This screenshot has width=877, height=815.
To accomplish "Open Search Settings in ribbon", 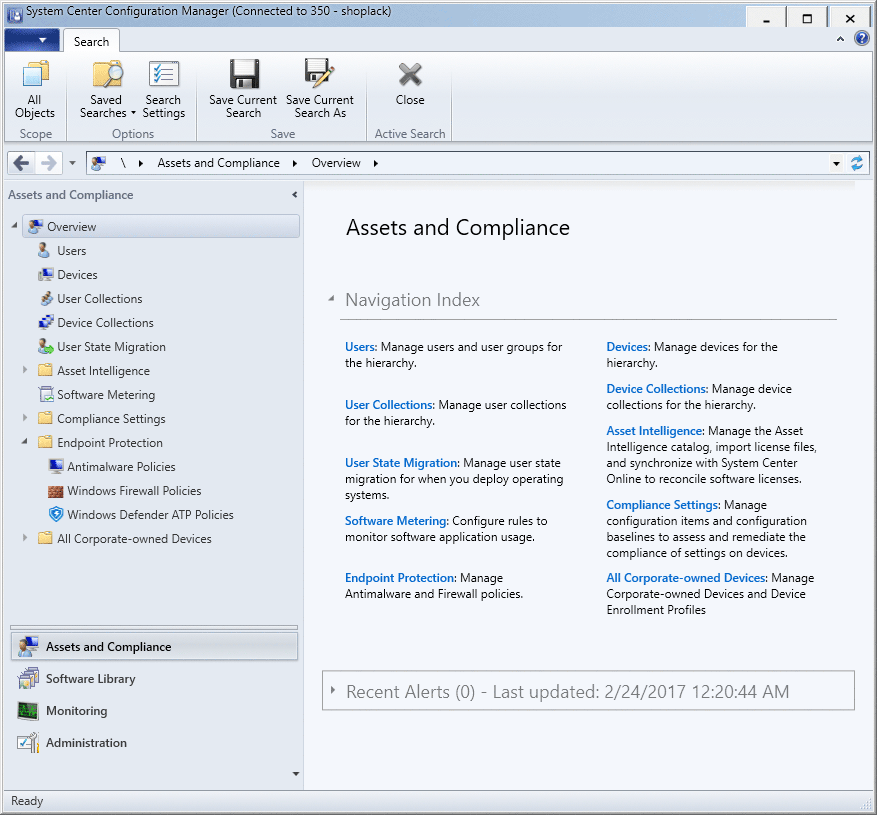I will pyautogui.click(x=163, y=89).
